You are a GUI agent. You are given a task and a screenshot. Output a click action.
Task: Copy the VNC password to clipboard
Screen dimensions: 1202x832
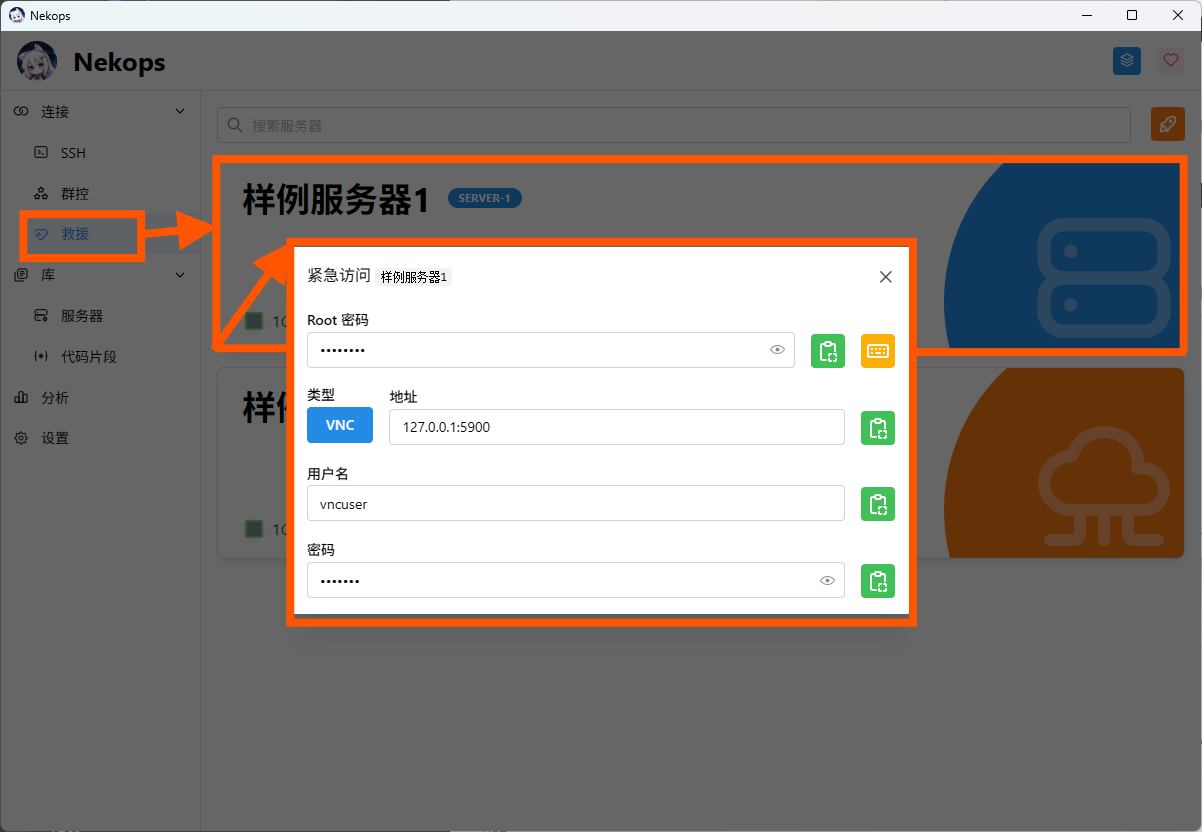click(877, 581)
